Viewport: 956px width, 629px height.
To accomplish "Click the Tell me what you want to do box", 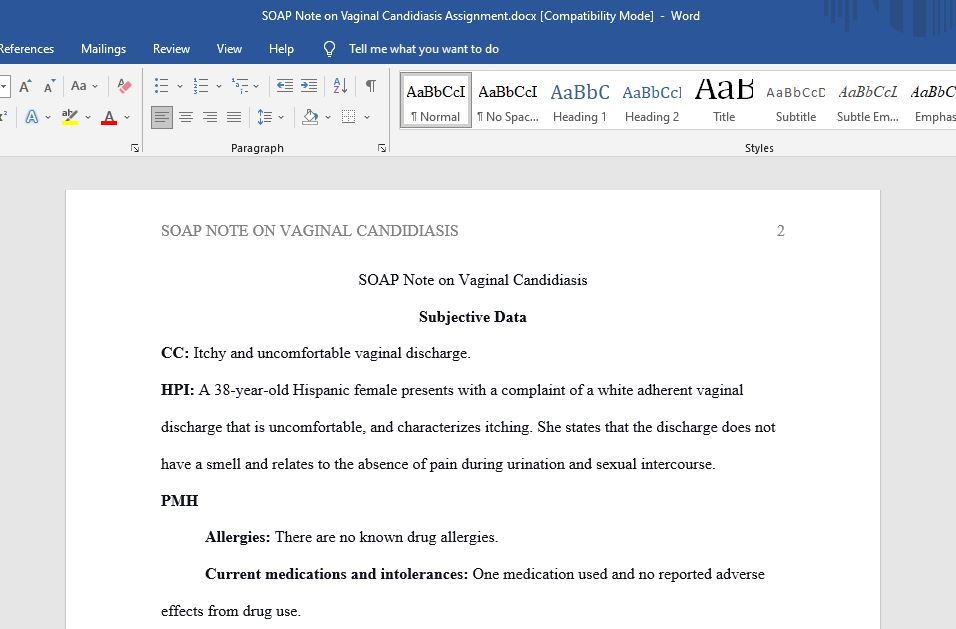I will 424,49.
